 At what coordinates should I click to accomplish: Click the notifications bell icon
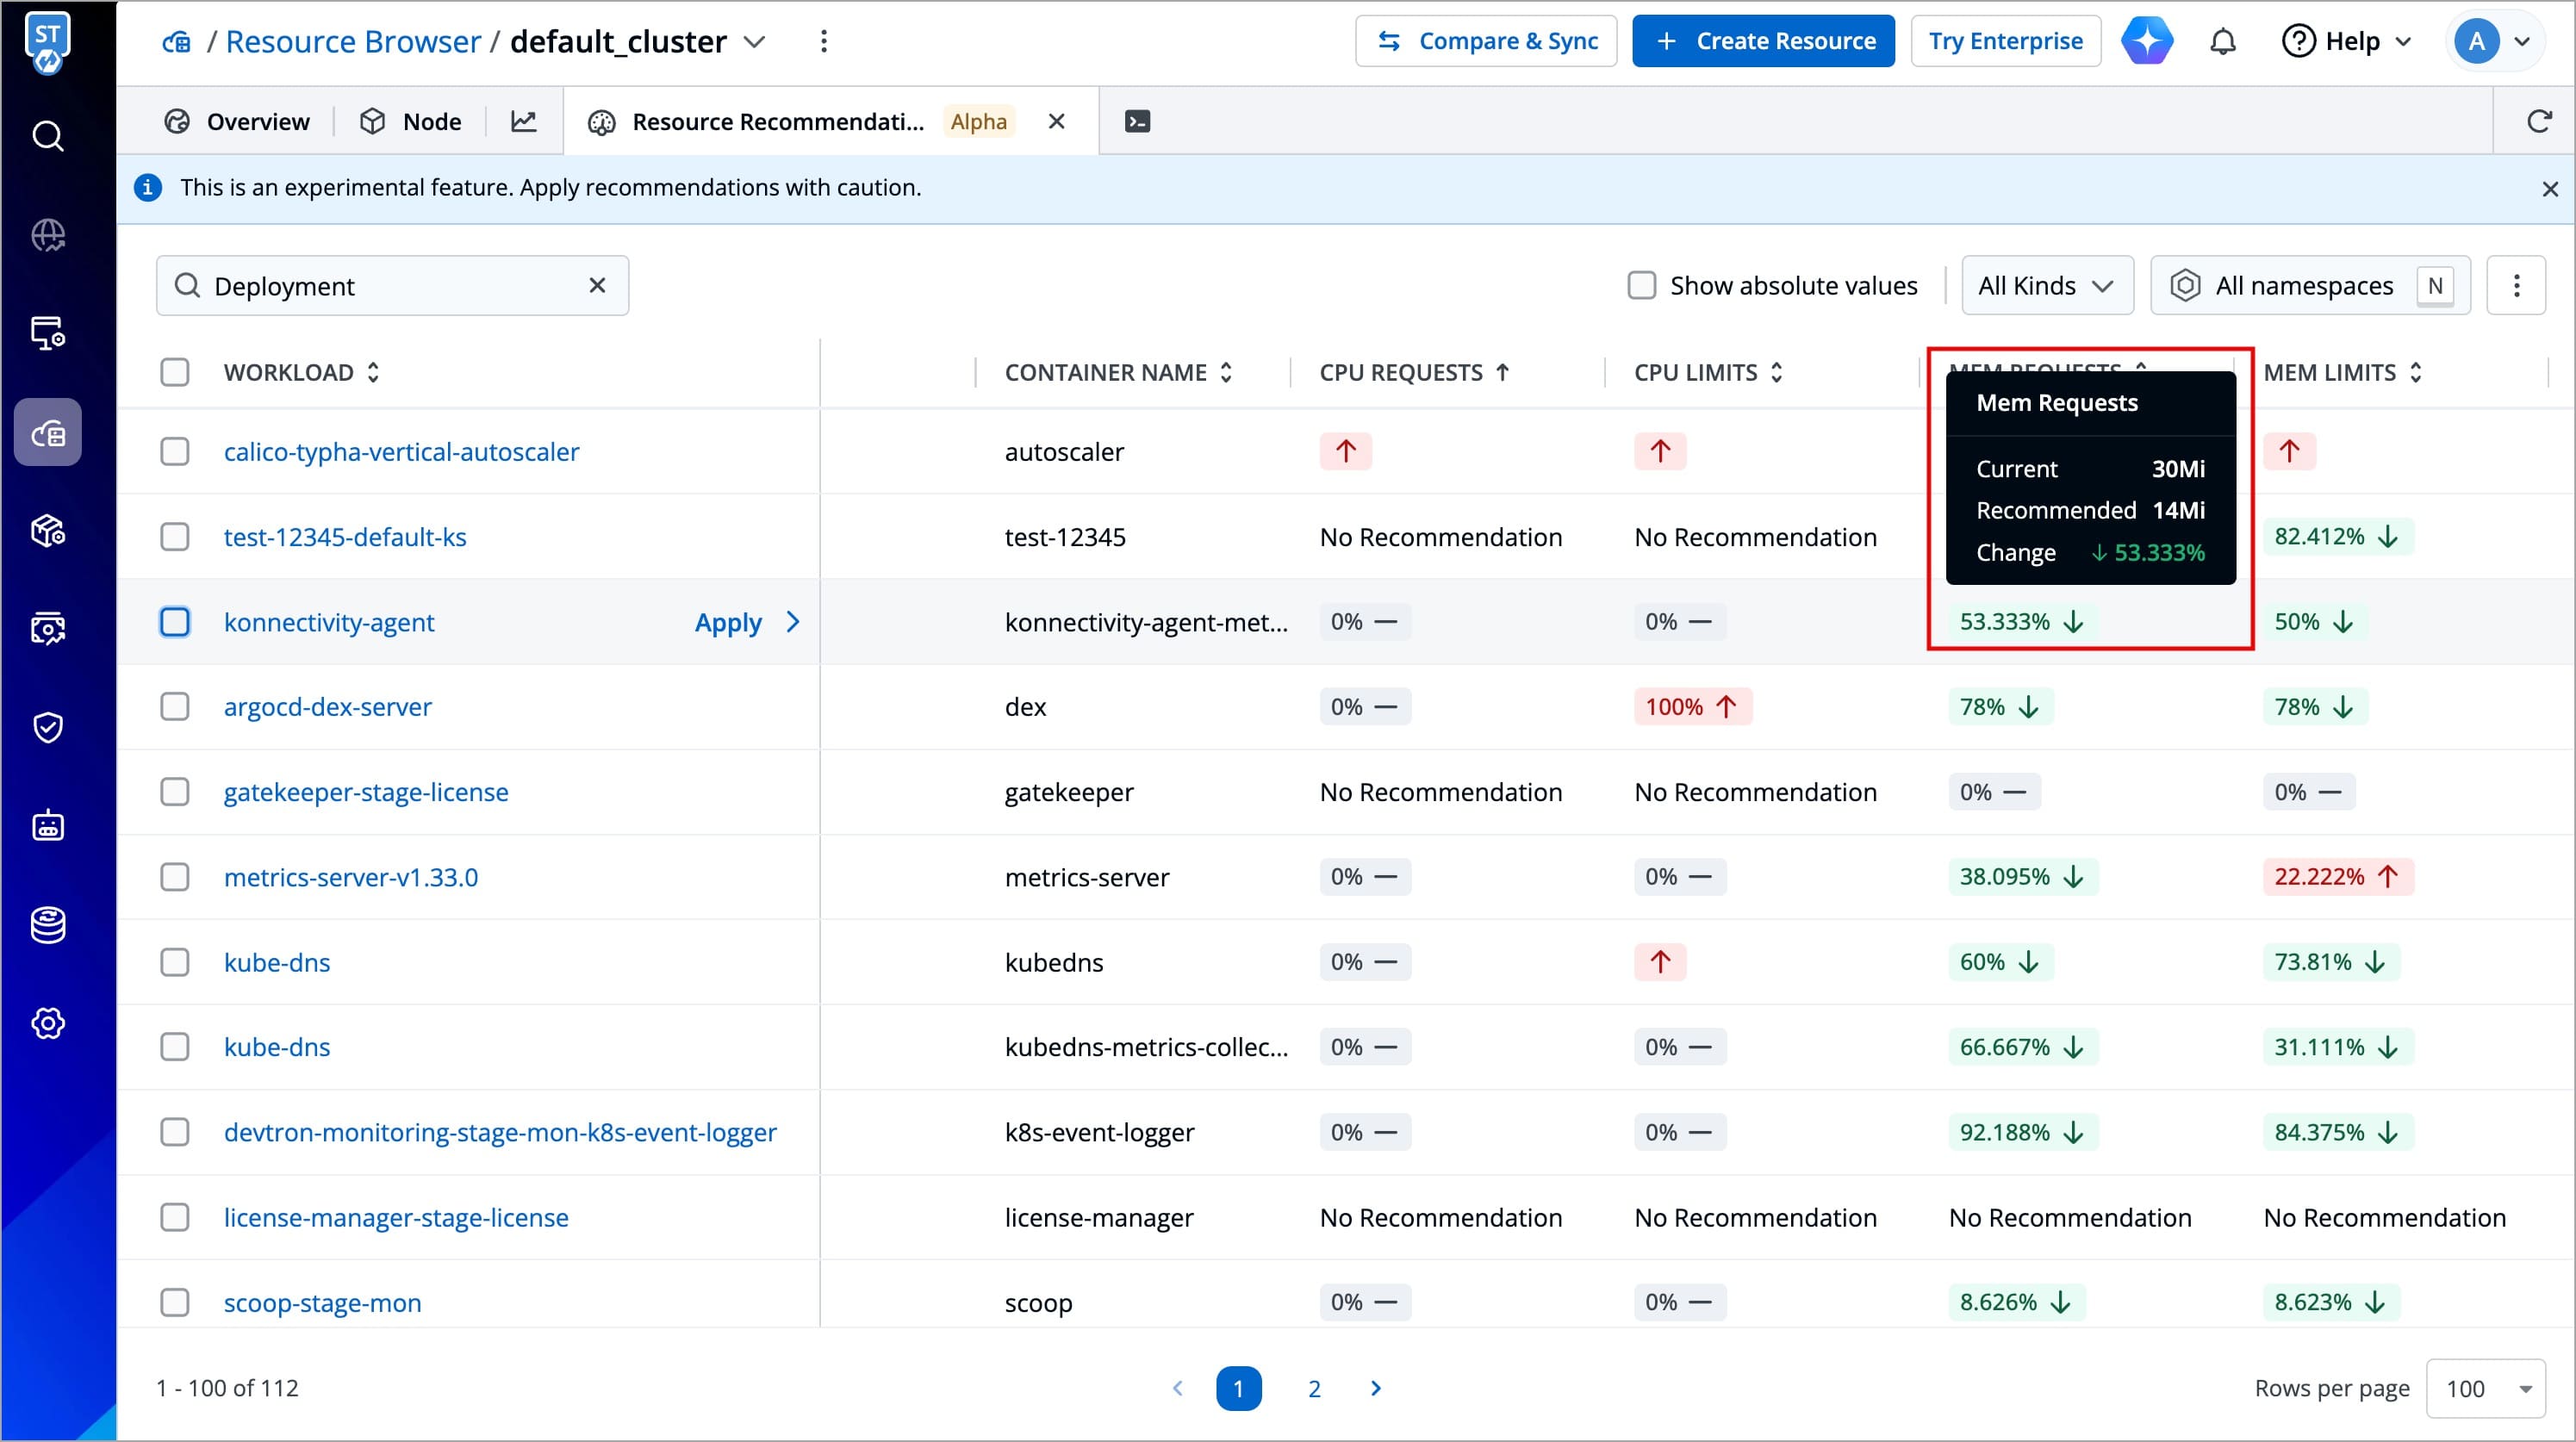point(2222,41)
